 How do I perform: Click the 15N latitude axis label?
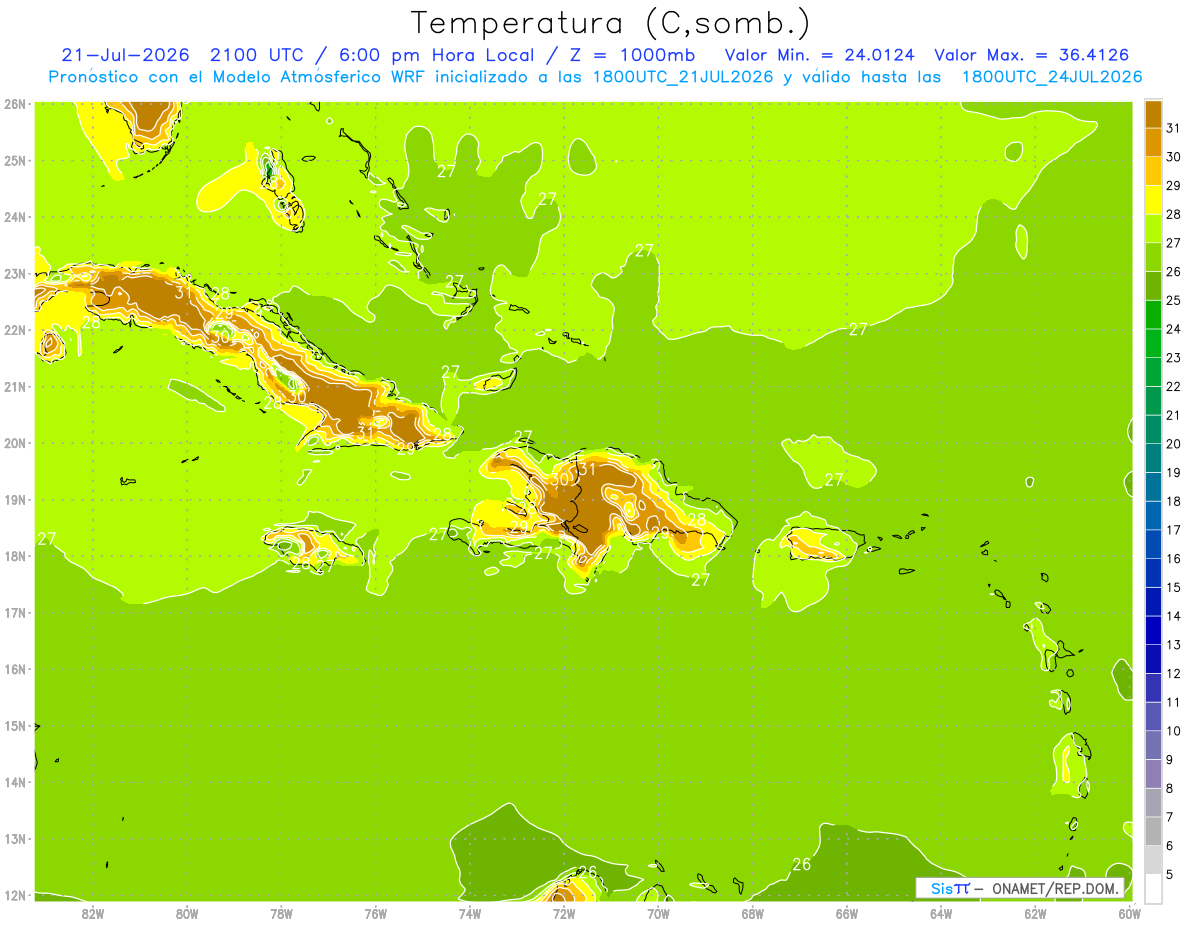tap(15, 725)
